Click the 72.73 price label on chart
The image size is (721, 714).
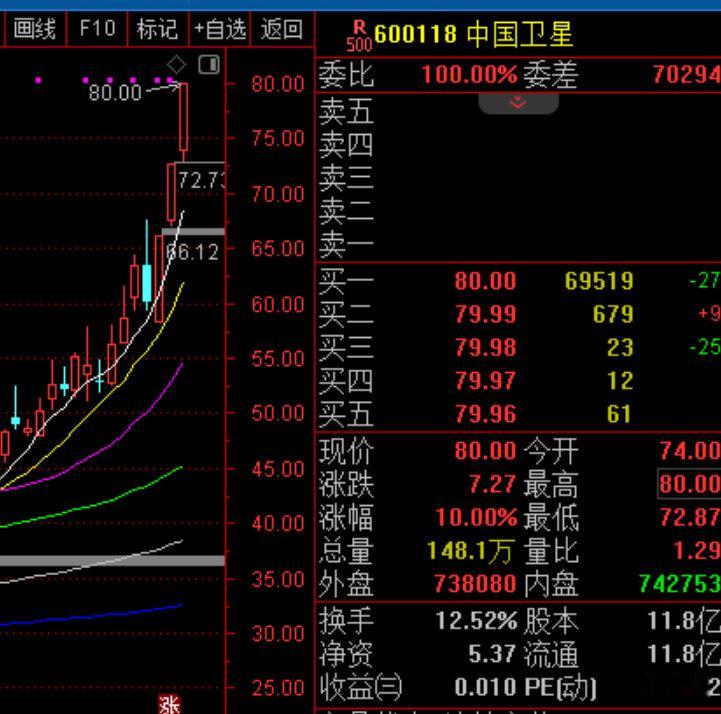tap(202, 180)
